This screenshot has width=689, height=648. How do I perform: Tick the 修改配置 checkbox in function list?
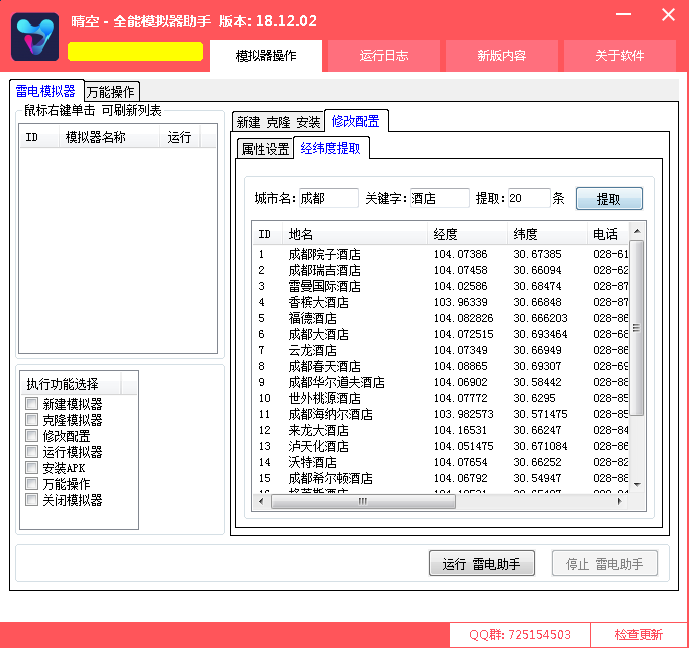pyautogui.click(x=32, y=435)
